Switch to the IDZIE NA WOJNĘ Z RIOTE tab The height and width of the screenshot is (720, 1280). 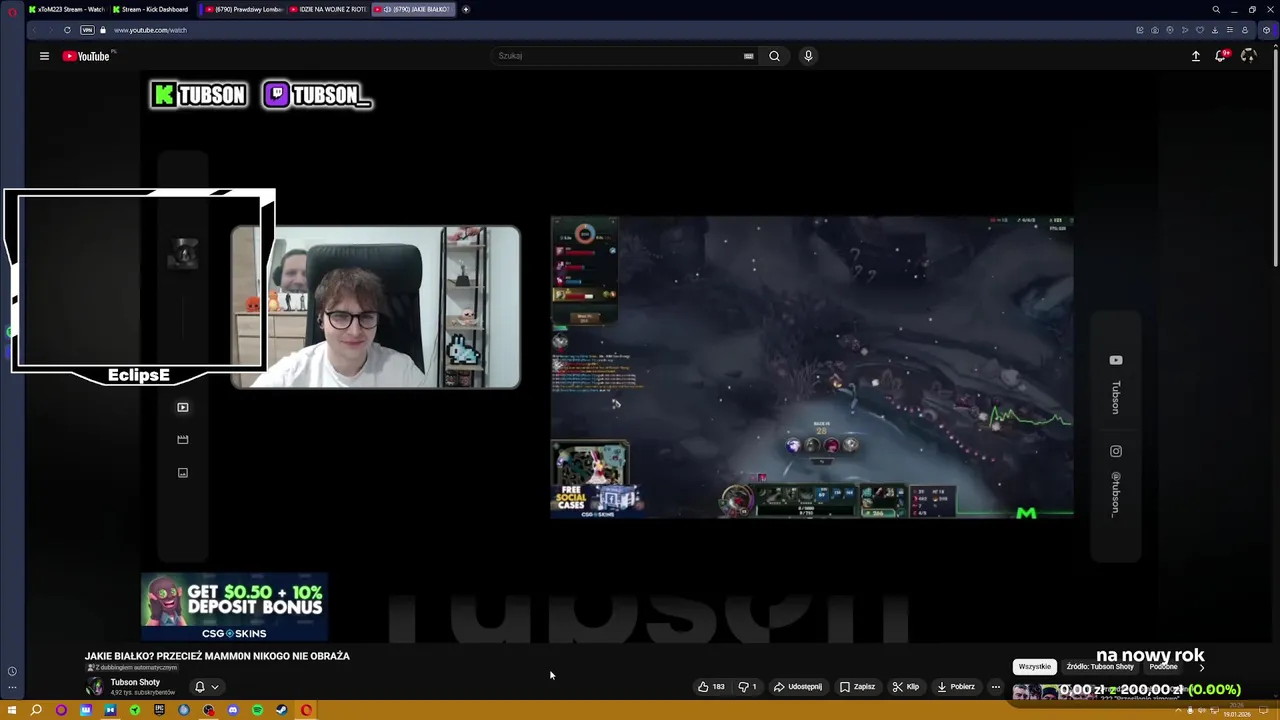tap(329, 9)
